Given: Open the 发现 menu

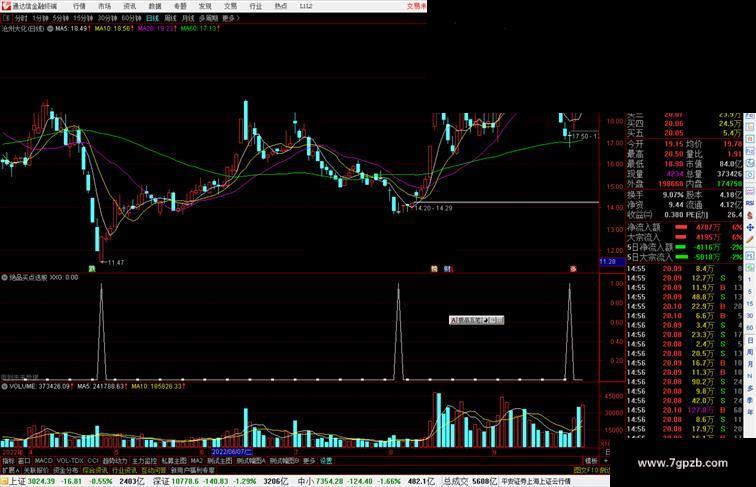Looking at the screenshot, I should pos(205,6).
